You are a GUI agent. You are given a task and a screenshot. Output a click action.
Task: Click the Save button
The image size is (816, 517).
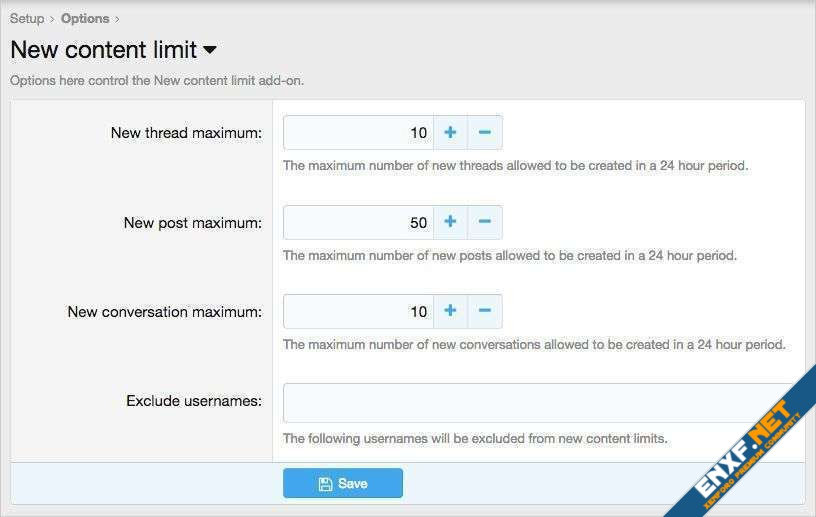[x=342, y=483]
